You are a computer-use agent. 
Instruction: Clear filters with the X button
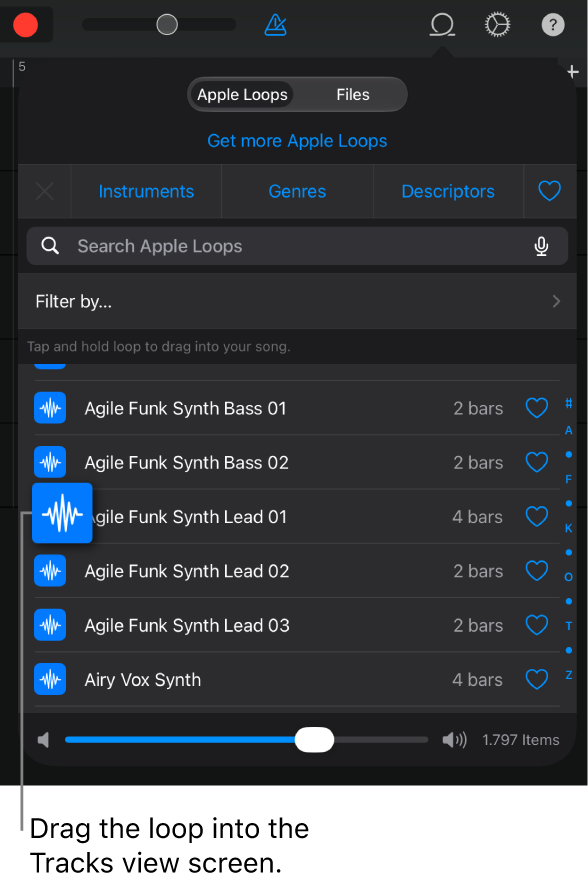point(44,191)
